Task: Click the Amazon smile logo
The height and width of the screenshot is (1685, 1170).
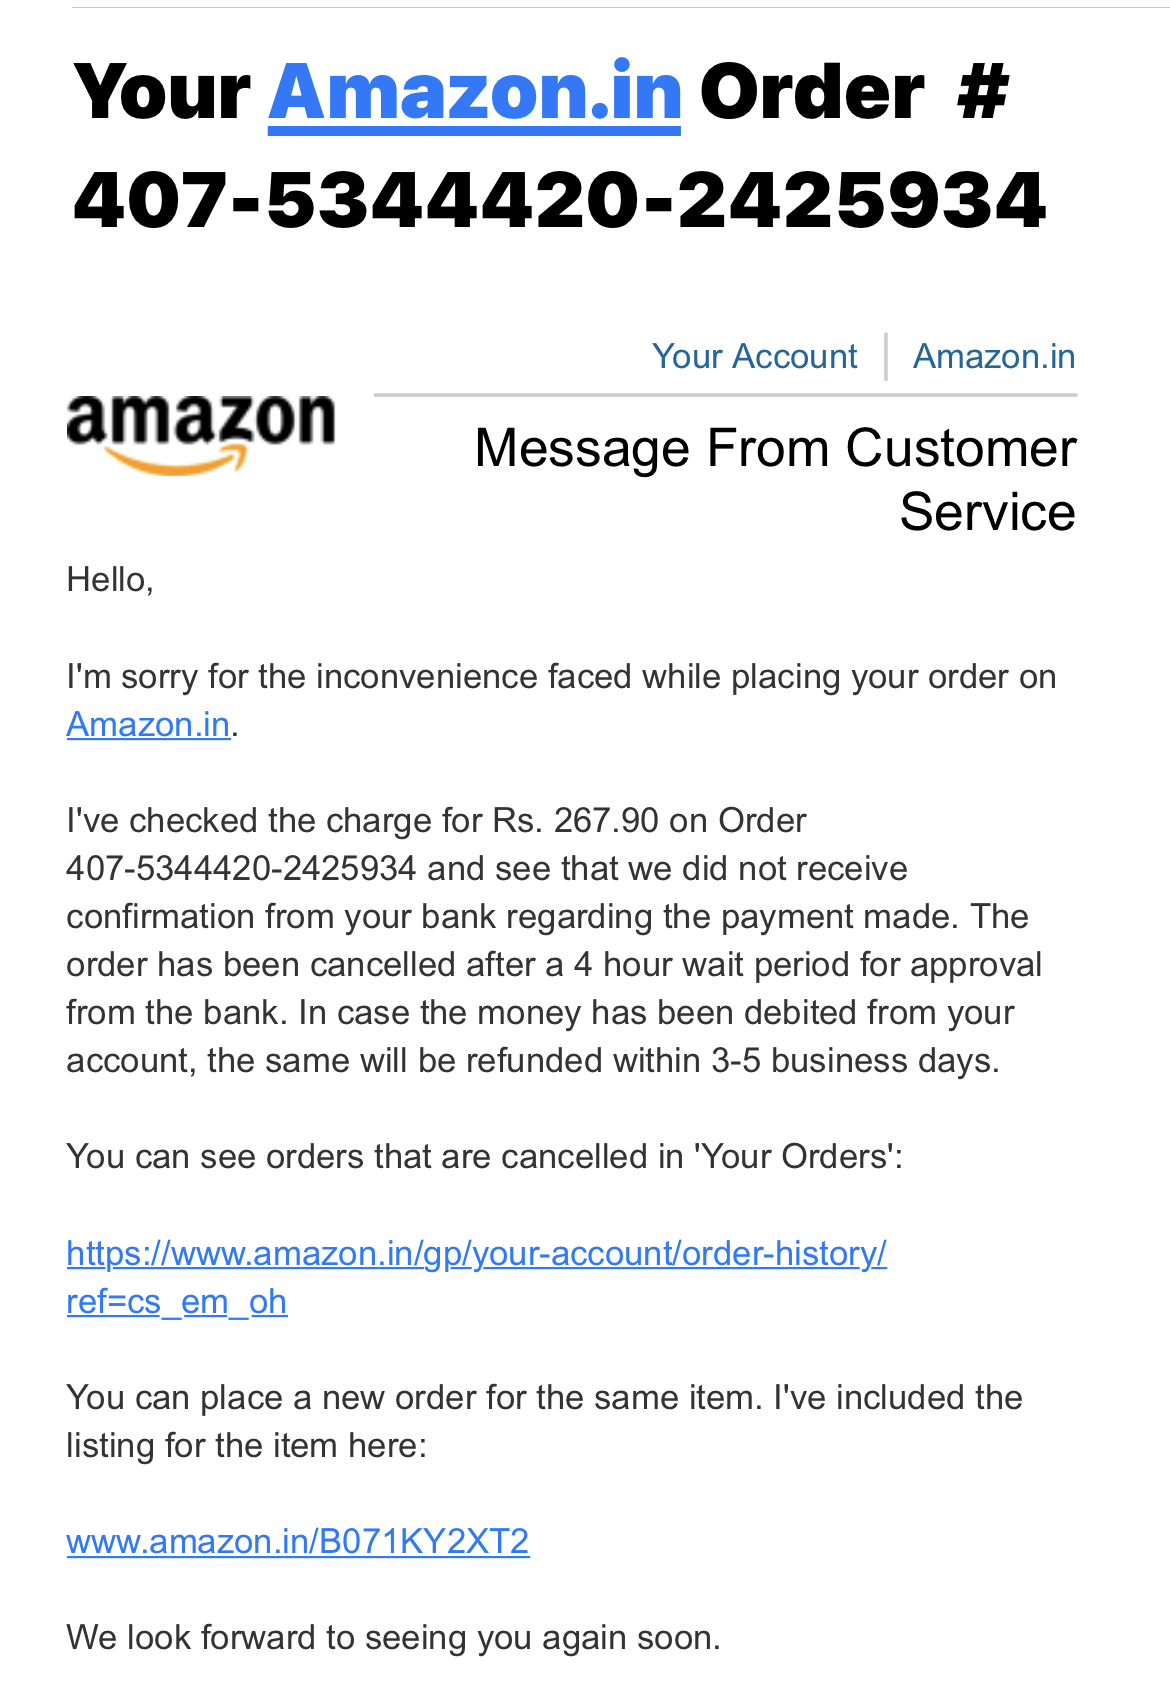Action: [x=200, y=433]
